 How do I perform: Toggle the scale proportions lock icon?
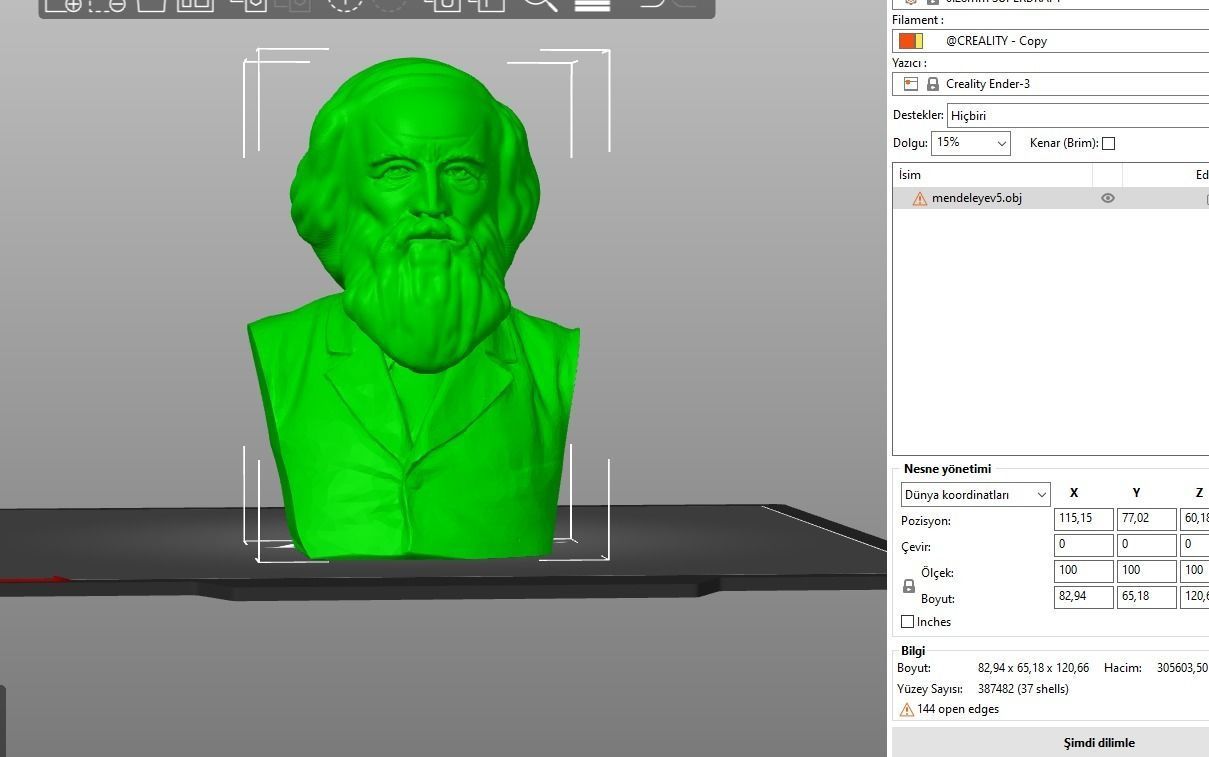point(909,586)
